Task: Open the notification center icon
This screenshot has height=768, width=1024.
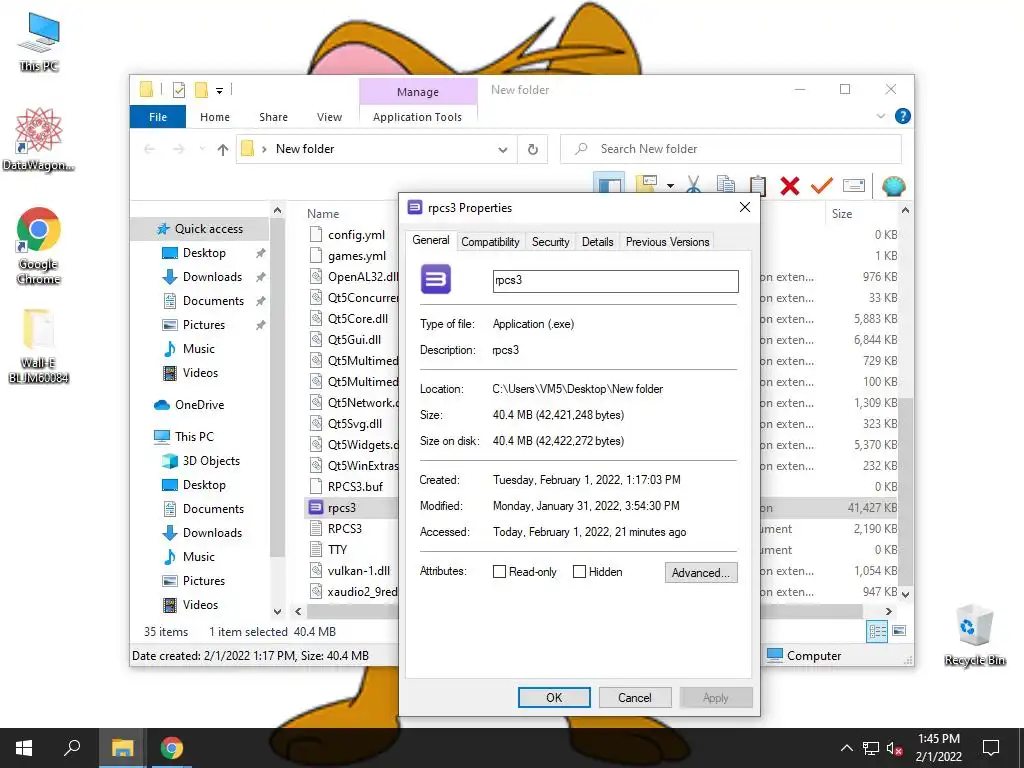Action: click(991, 748)
